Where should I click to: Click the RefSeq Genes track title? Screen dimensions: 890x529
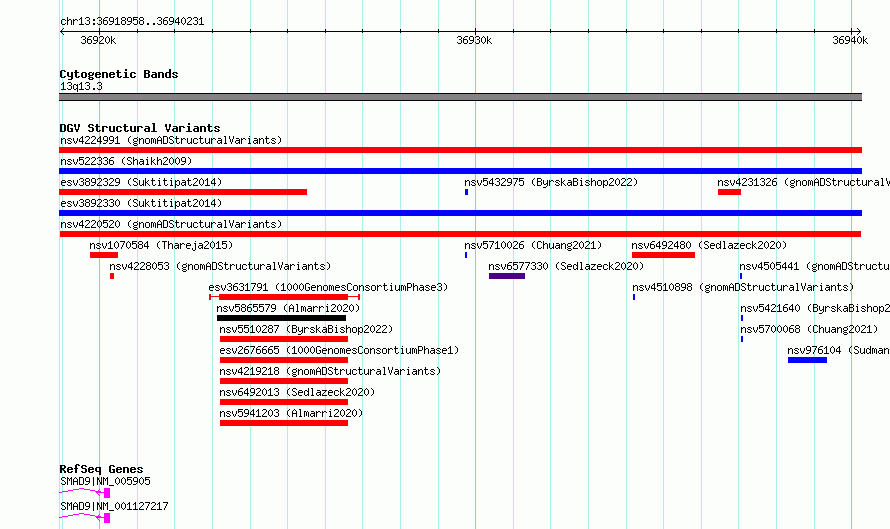(101, 469)
